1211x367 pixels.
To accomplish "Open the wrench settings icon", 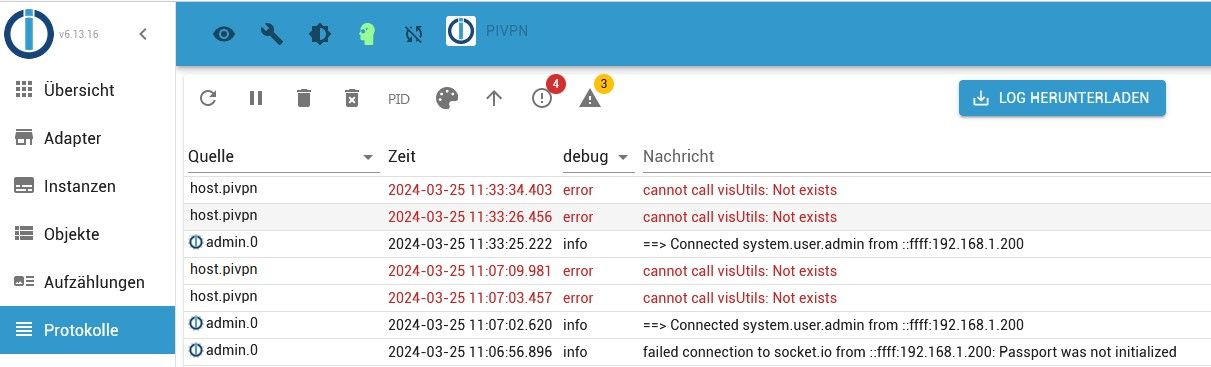I will [272, 33].
